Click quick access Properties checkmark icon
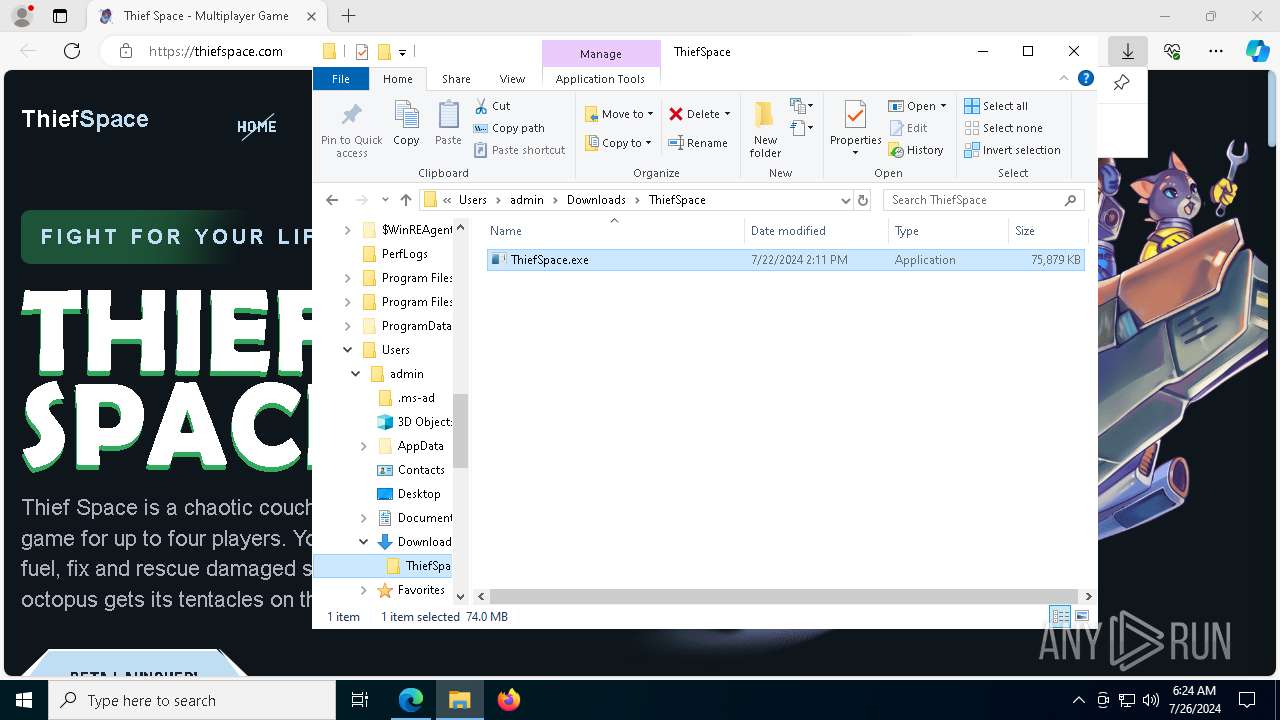Screen dimensions: 1280x720 click(361, 52)
